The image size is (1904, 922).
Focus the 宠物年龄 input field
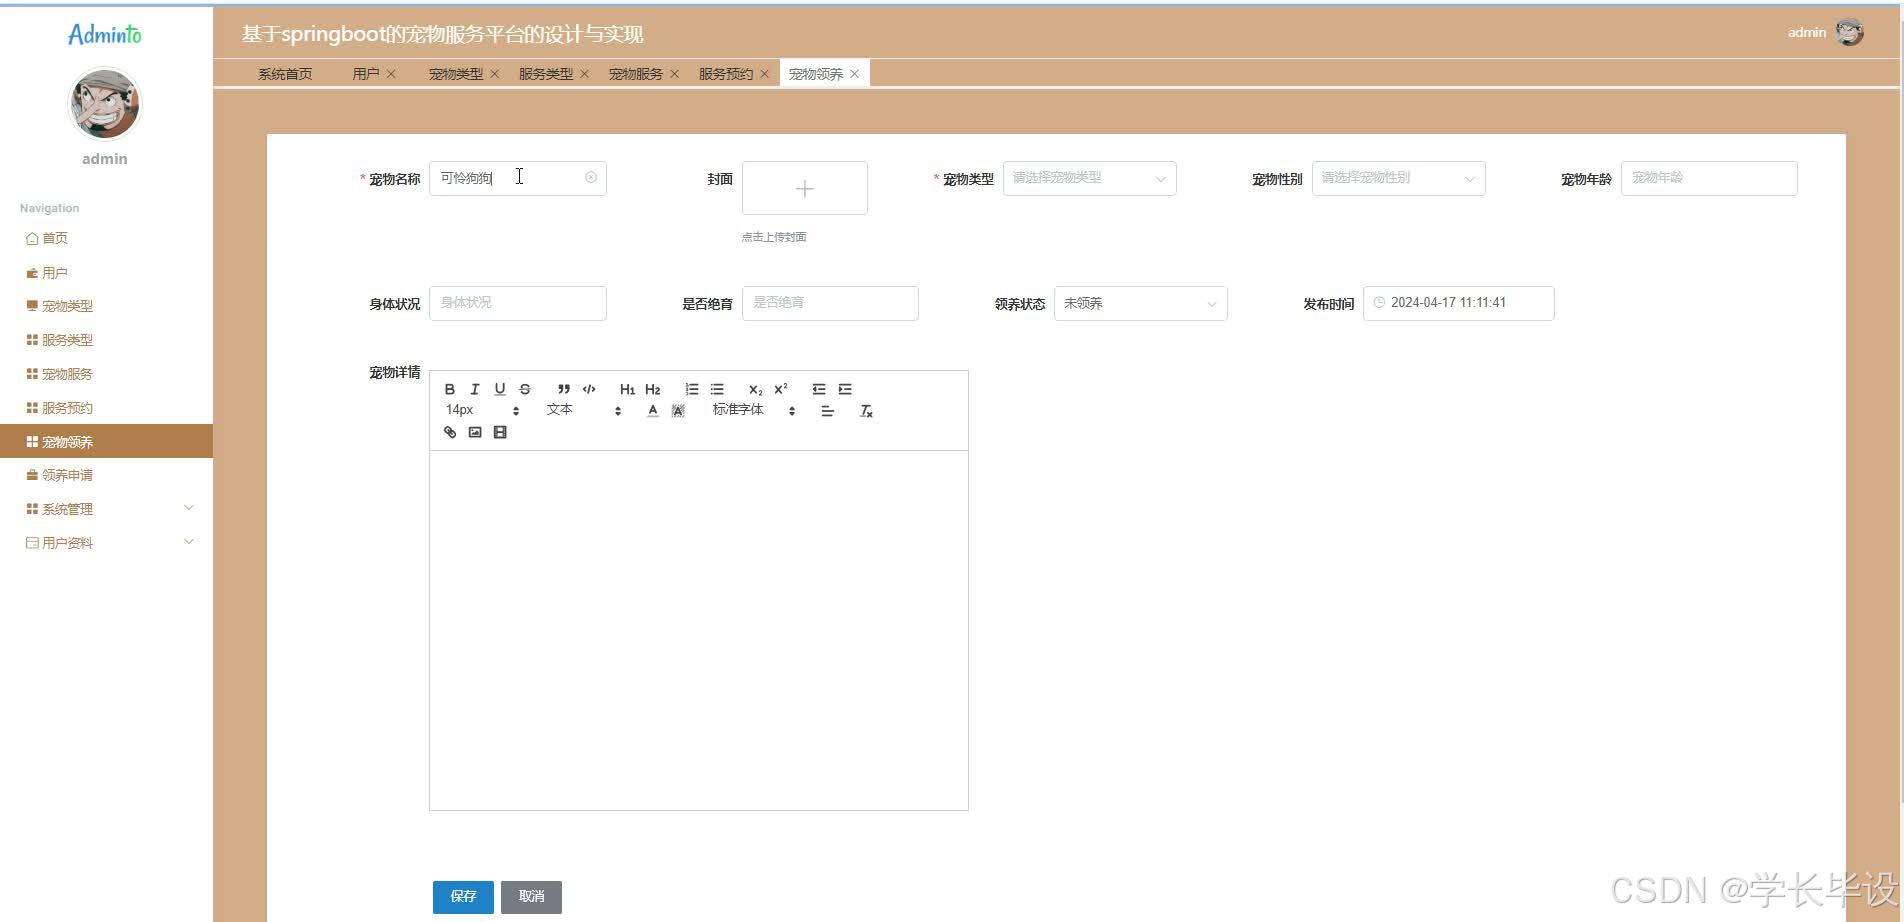click(1709, 178)
